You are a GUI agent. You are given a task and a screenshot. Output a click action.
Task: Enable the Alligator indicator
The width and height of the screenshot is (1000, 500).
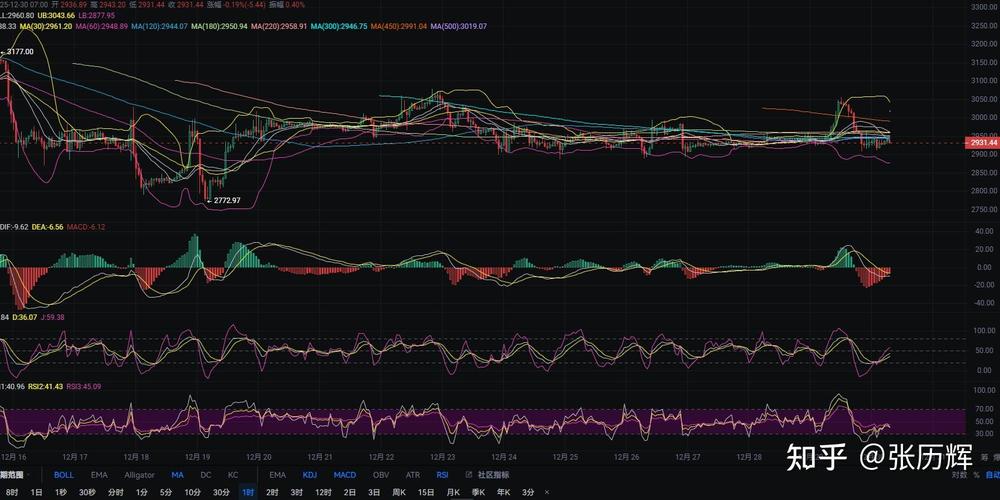click(x=139, y=475)
